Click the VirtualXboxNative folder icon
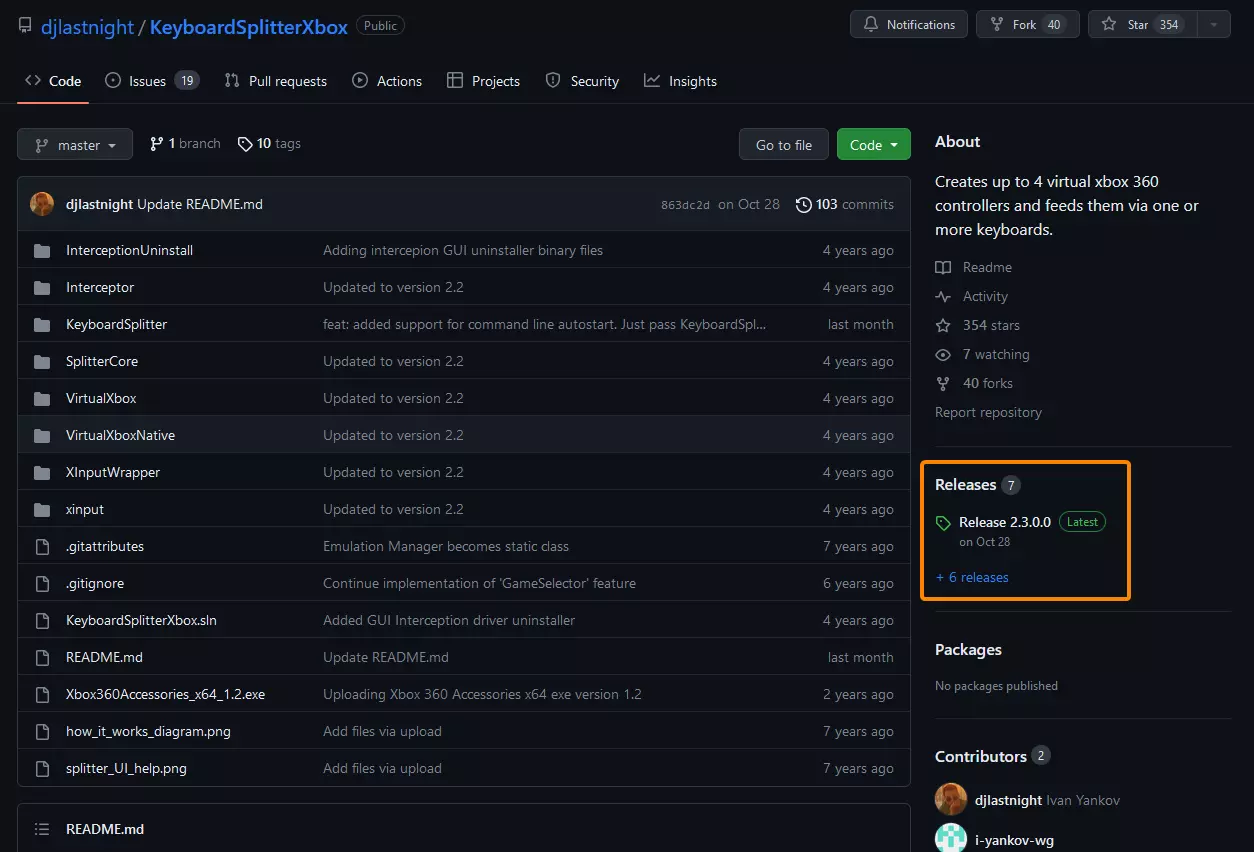1254x852 pixels. coord(42,435)
